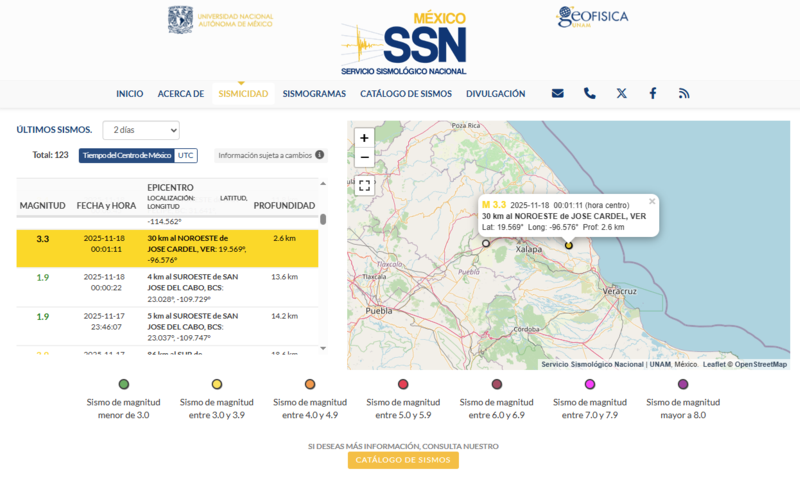Click the info icon beside 'Información sujeta a cambios'
This screenshot has height=480, width=800.
[320, 155]
